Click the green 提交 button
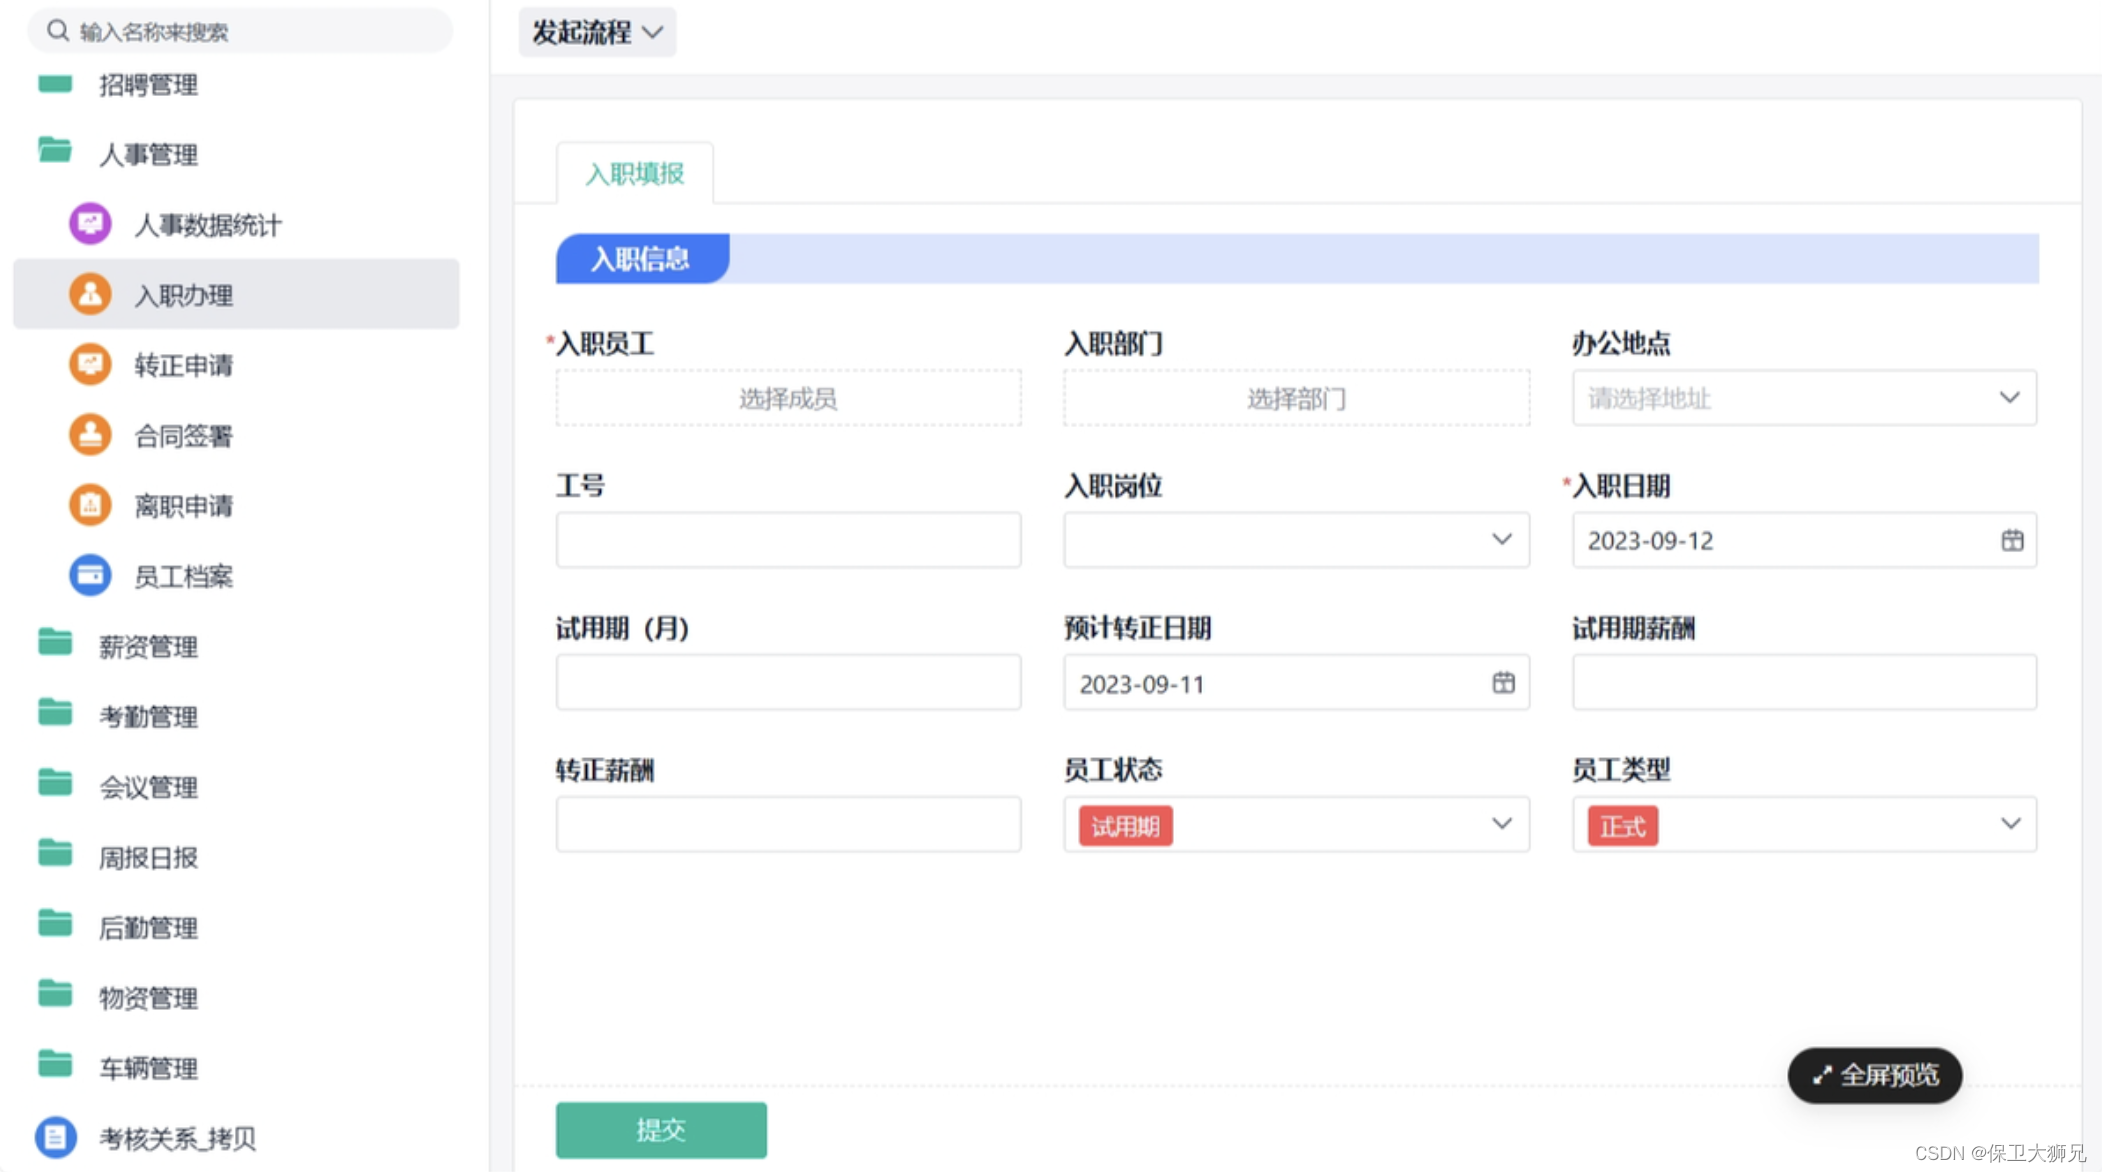Screen dimensions: 2102x1172 [661, 1130]
